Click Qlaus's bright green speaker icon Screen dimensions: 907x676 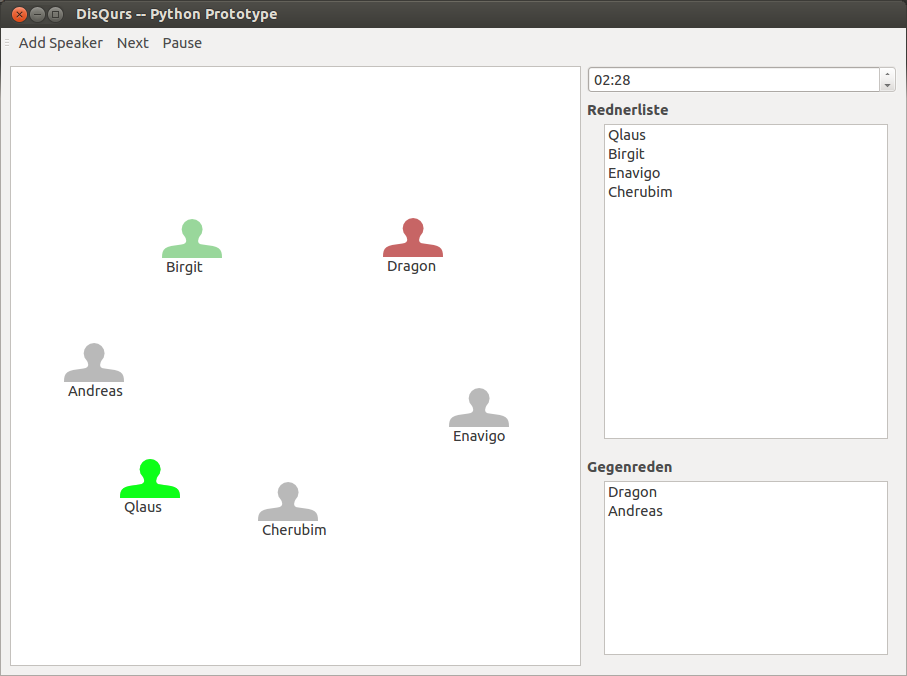[150, 479]
